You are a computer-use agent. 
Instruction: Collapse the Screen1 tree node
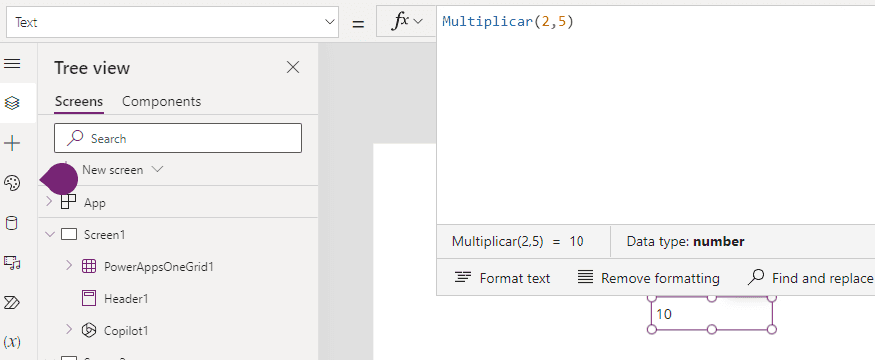[x=49, y=234]
